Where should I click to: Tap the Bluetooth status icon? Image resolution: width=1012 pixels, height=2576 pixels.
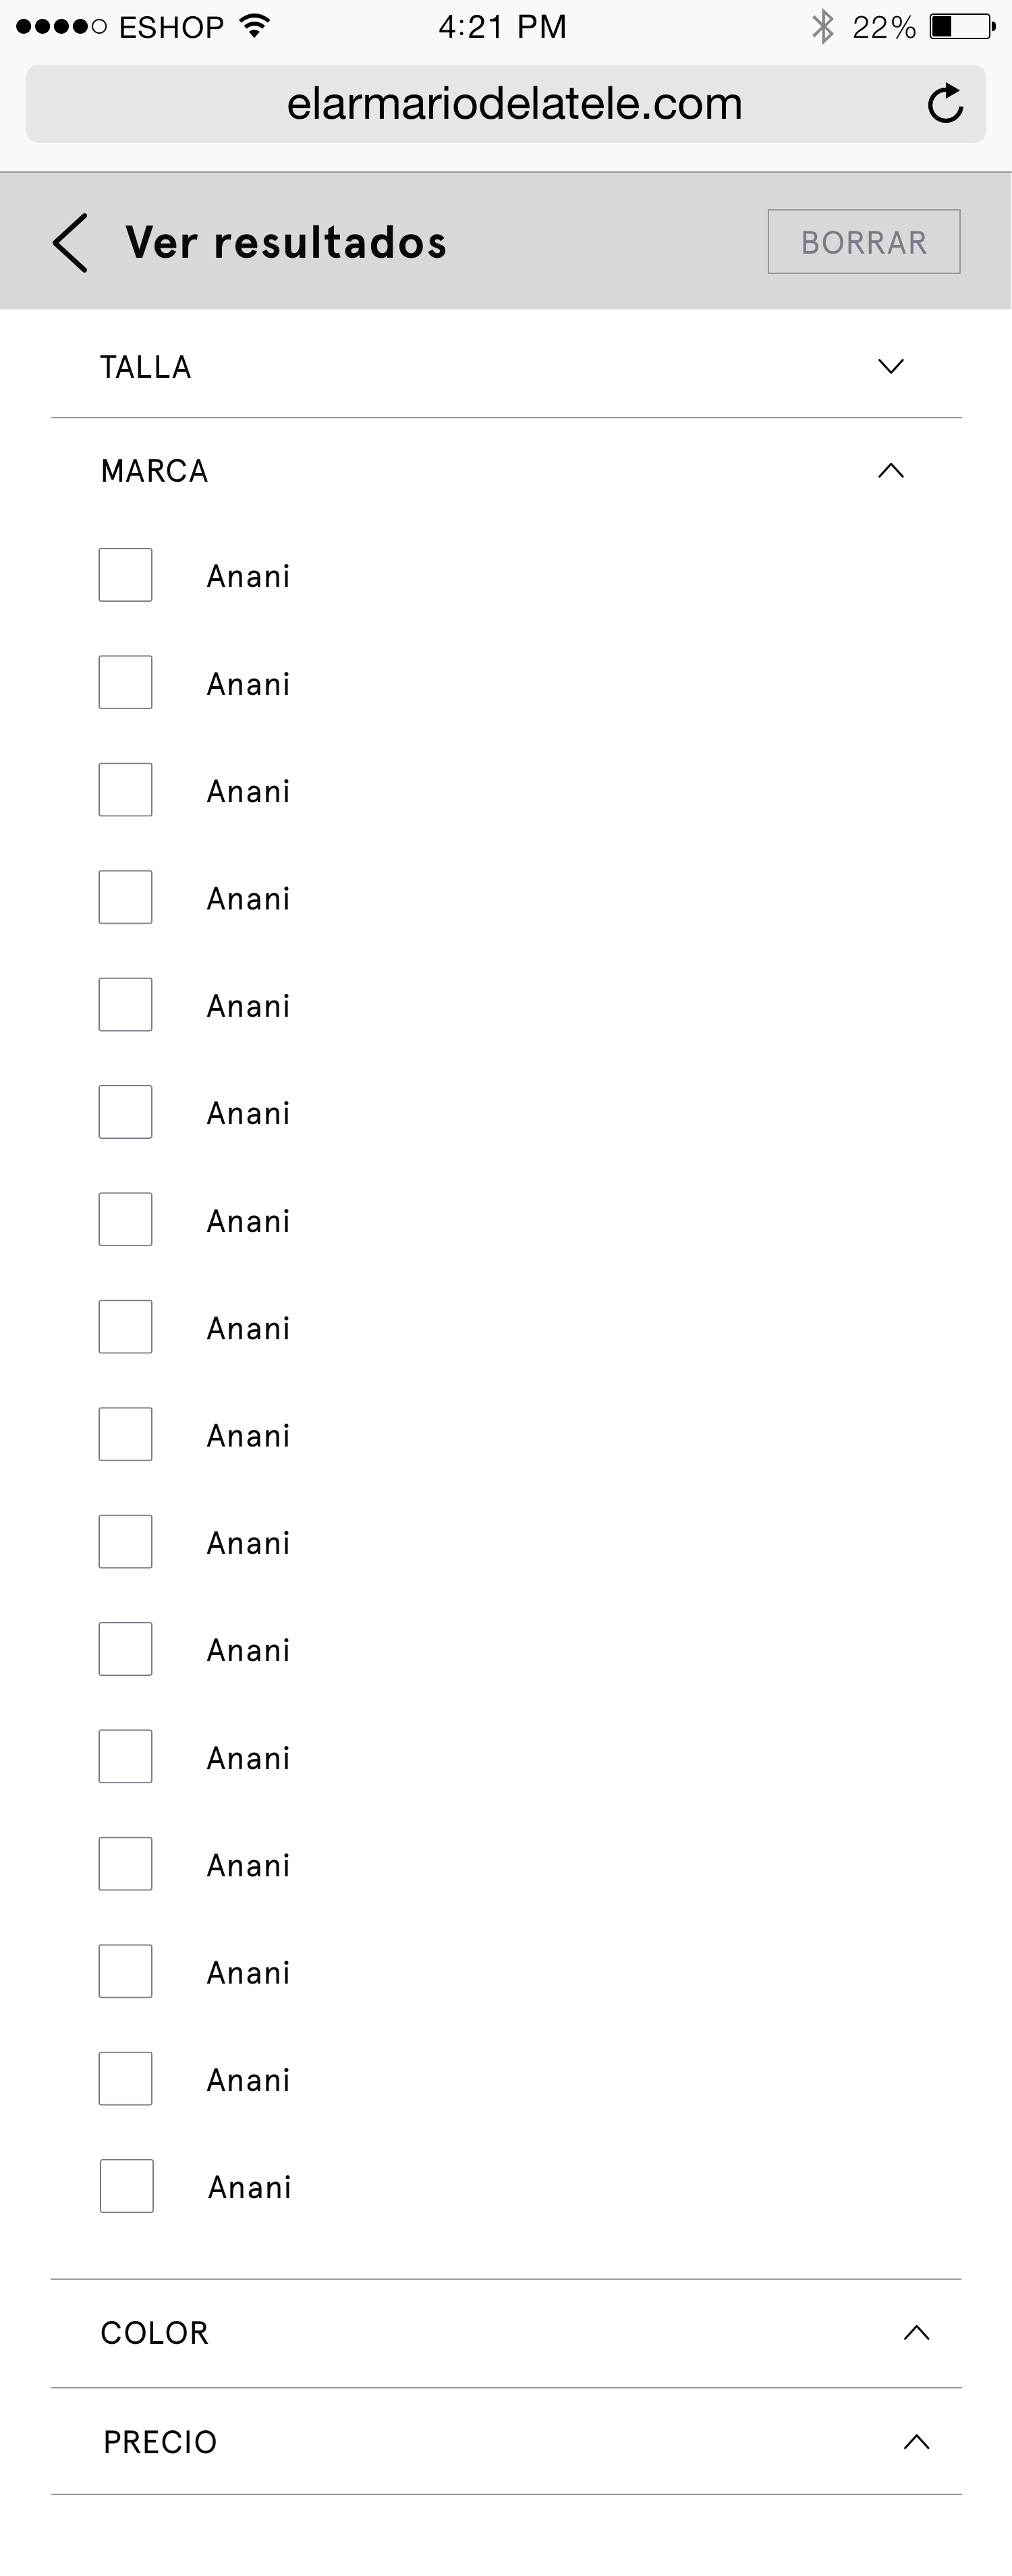822,27
